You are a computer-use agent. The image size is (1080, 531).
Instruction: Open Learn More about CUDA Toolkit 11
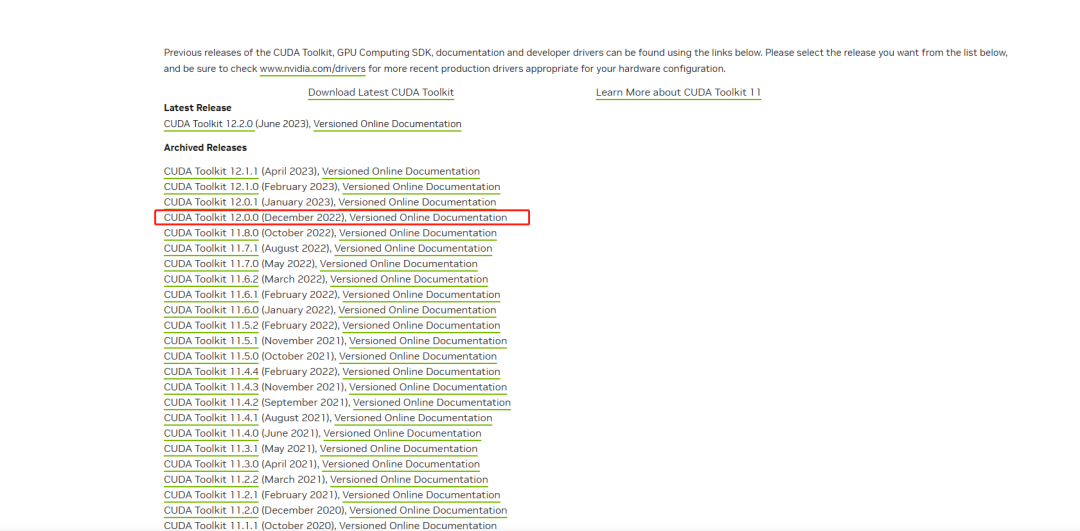(x=678, y=92)
